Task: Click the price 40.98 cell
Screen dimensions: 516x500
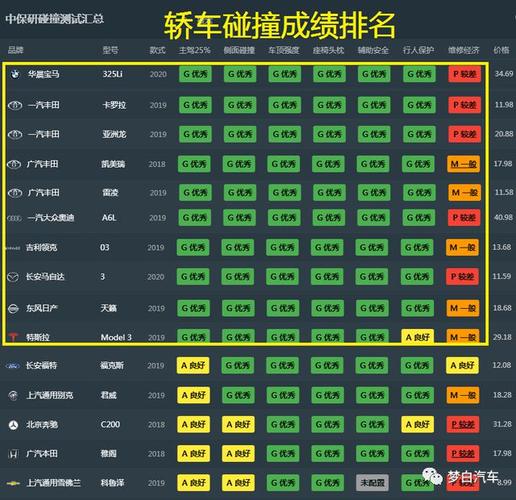Action: pyautogui.click(x=503, y=218)
